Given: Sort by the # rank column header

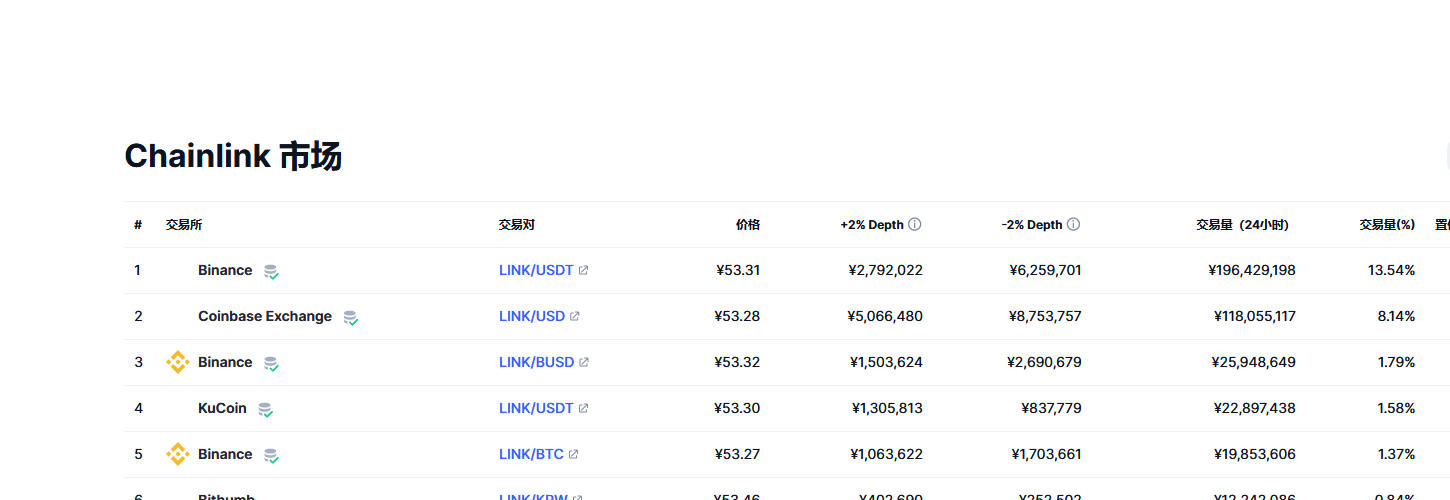Looking at the screenshot, I should [x=138, y=225].
